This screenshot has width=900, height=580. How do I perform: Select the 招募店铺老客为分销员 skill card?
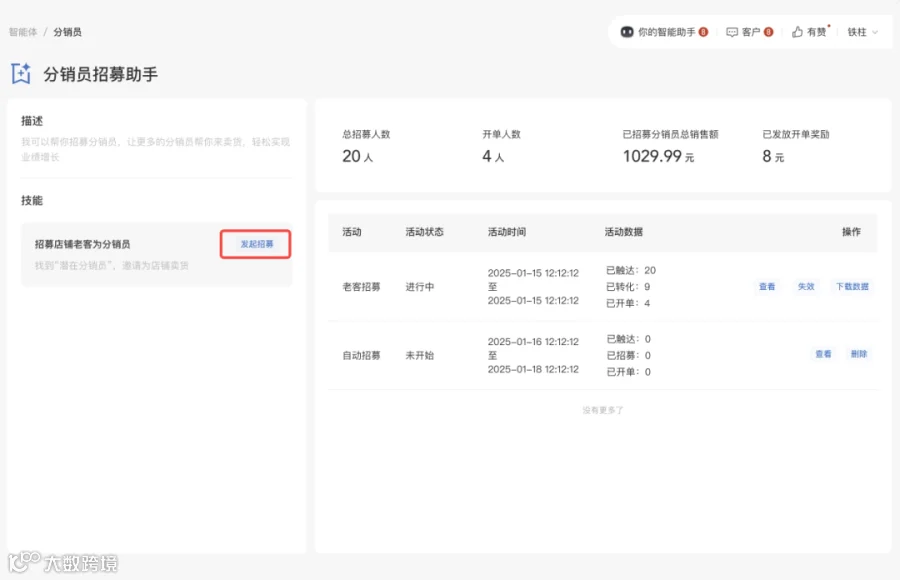pyautogui.click(x=157, y=254)
